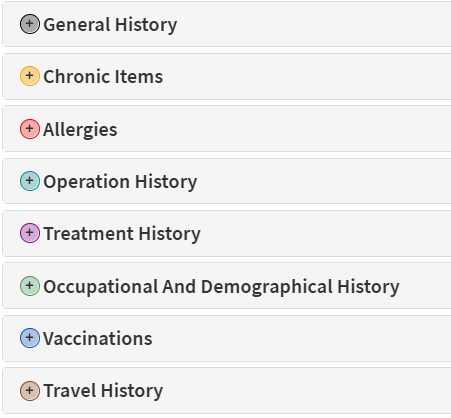
Task: Click the blue plus icon beside Vaccinations
Action: [30, 338]
